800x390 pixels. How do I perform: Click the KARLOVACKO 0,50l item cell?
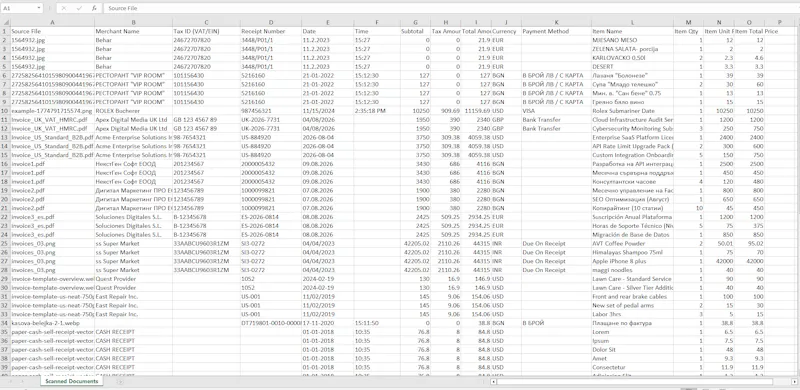point(632,58)
